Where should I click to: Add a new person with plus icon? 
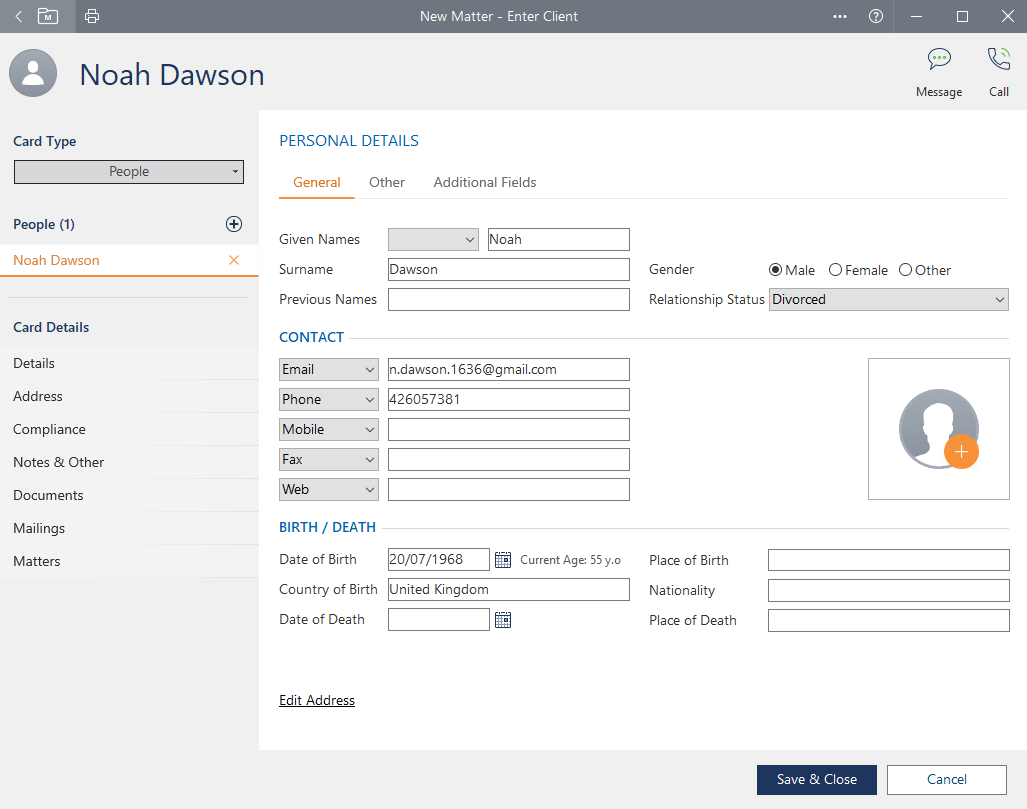point(234,224)
